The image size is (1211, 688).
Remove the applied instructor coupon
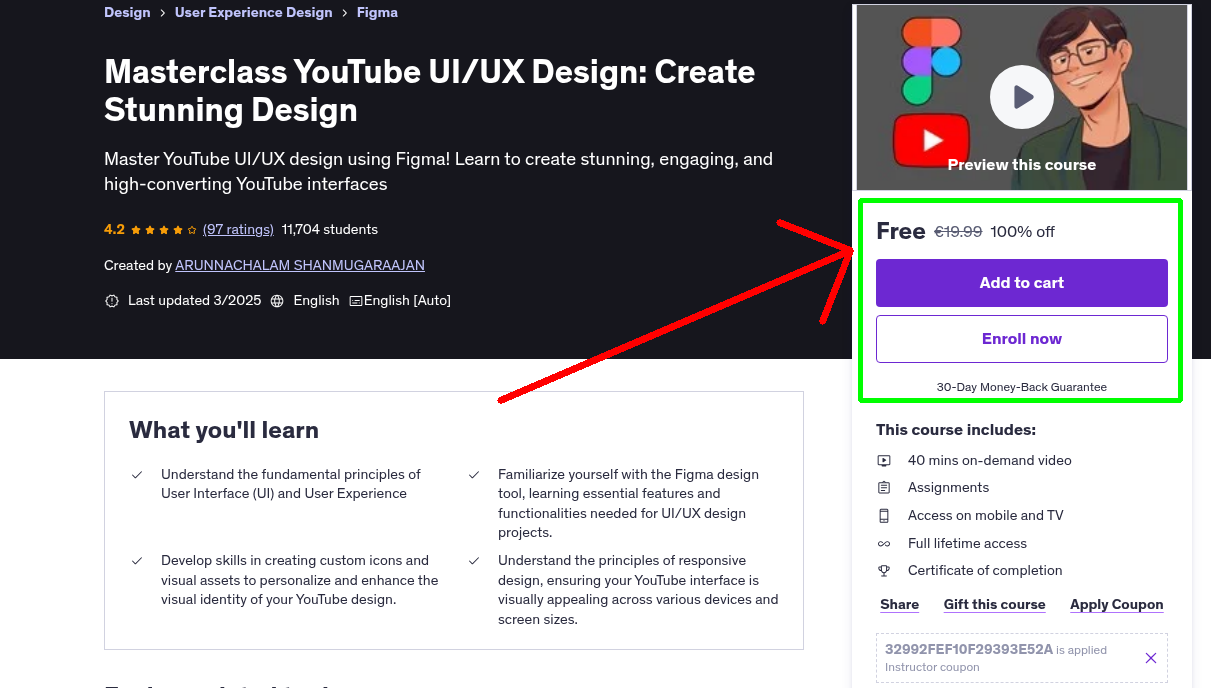tap(1151, 658)
